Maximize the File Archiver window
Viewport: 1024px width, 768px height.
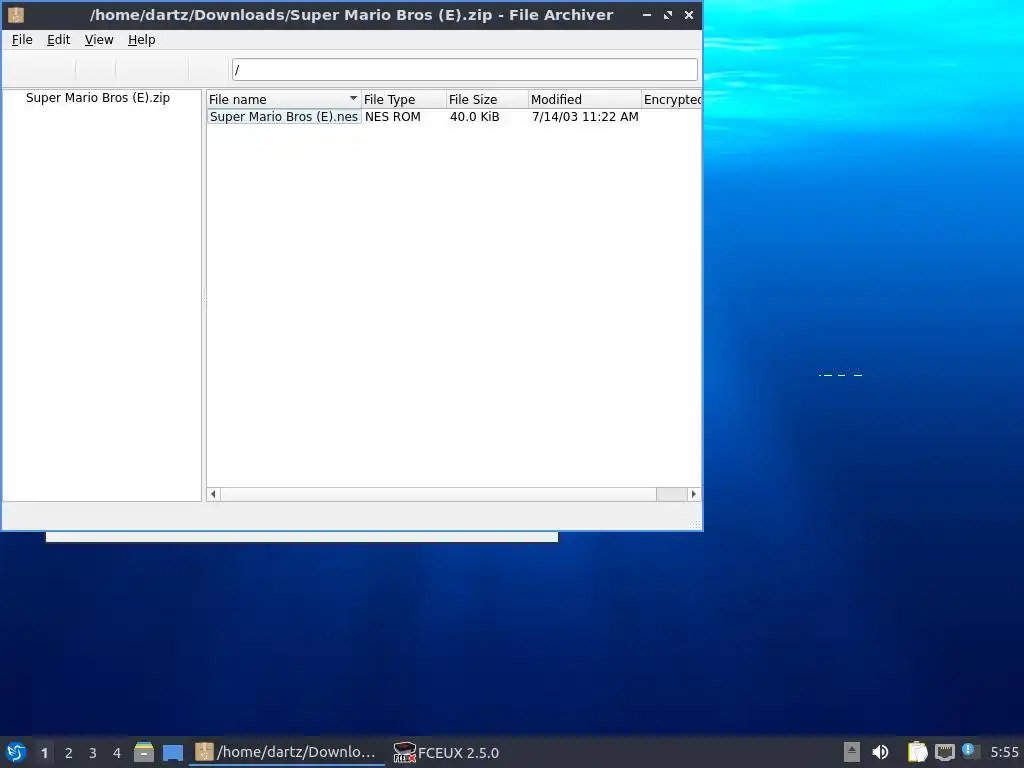point(667,14)
